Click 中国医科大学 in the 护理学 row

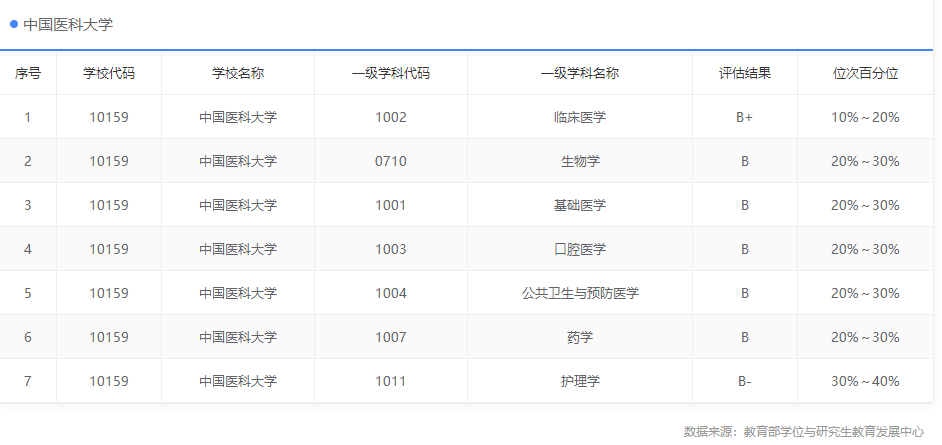point(238,381)
